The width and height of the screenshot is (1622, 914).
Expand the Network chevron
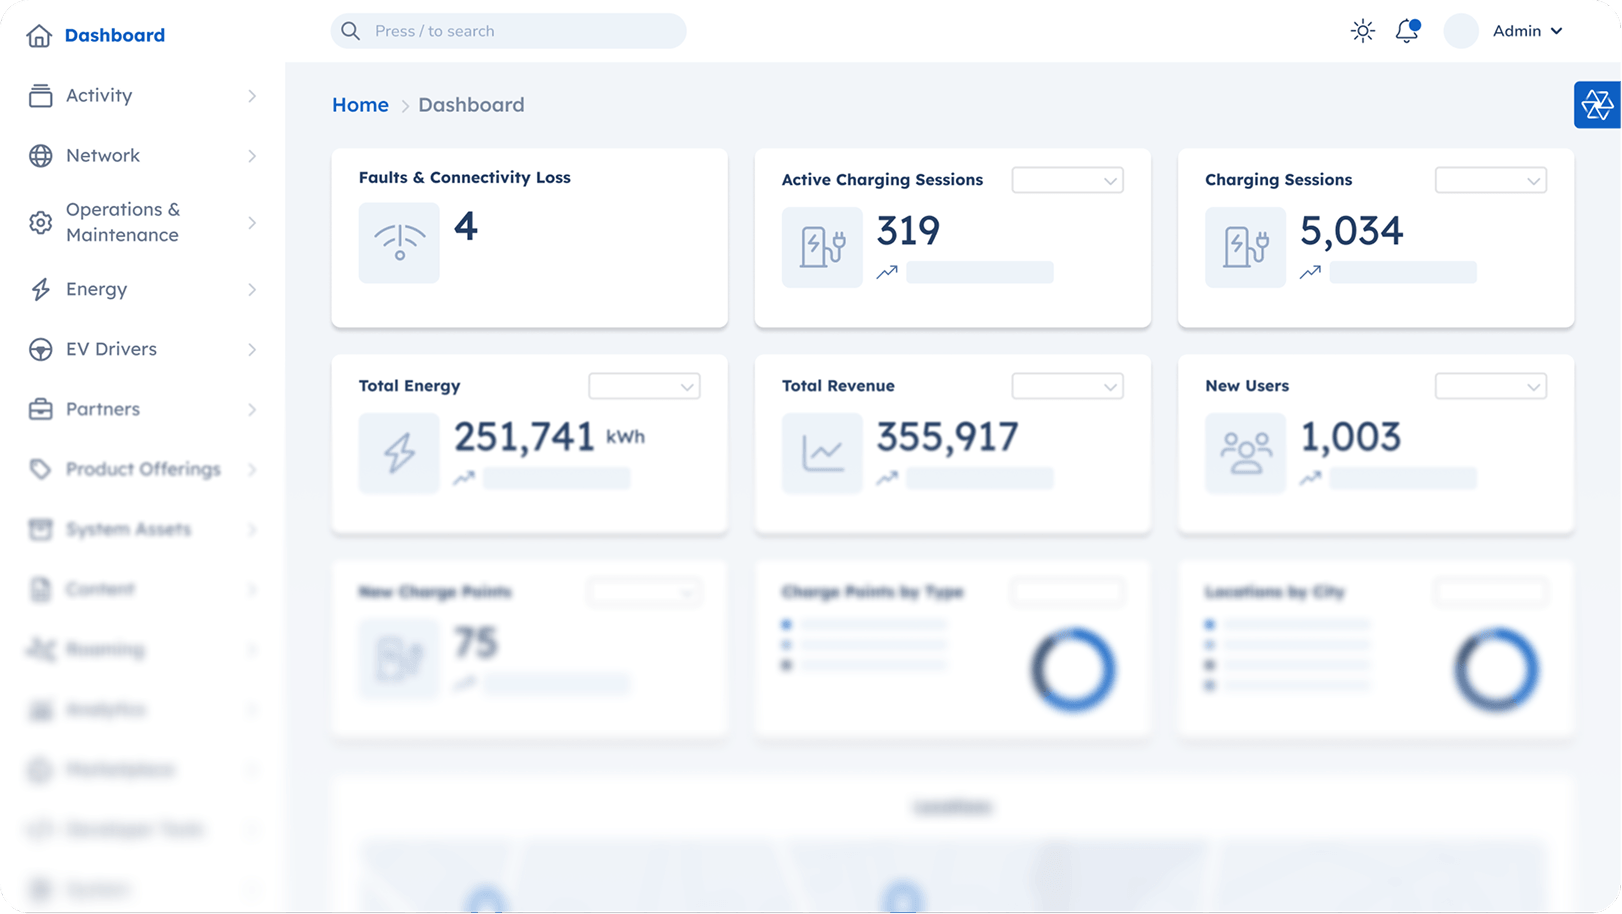click(252, 156)
